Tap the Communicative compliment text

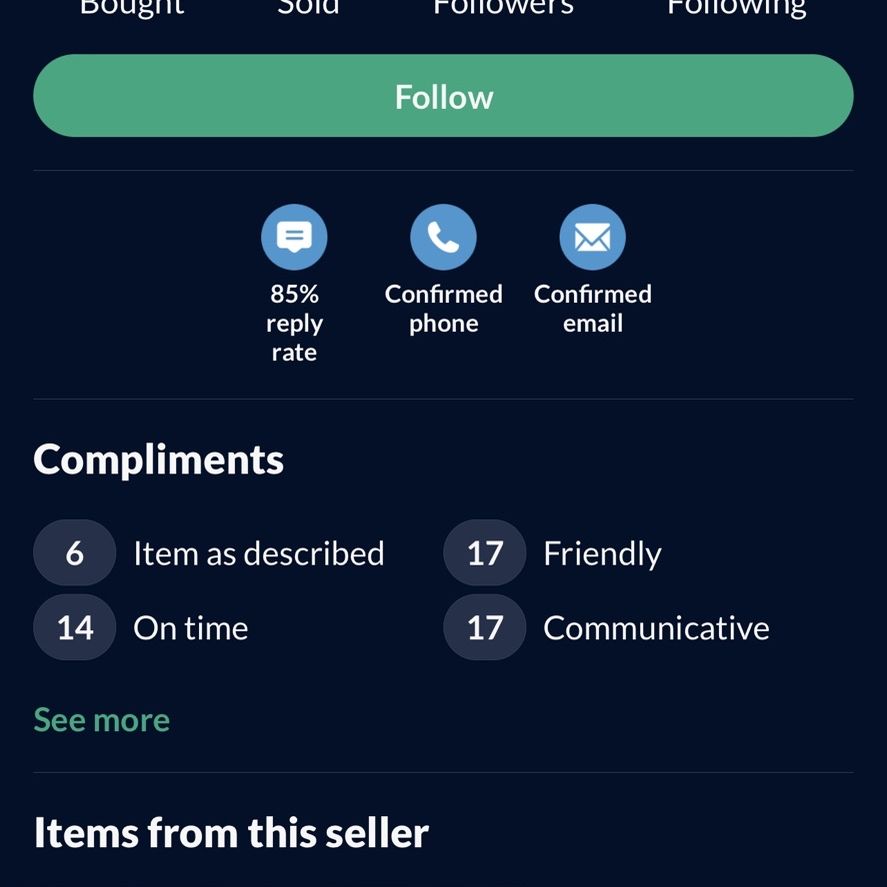[656, 627]
